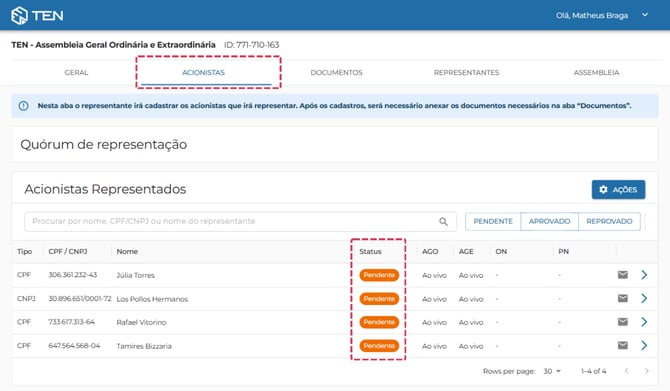Click the info icon in blue banner
Viewport: 670px width, 391px height.
[x=24, y=106]
